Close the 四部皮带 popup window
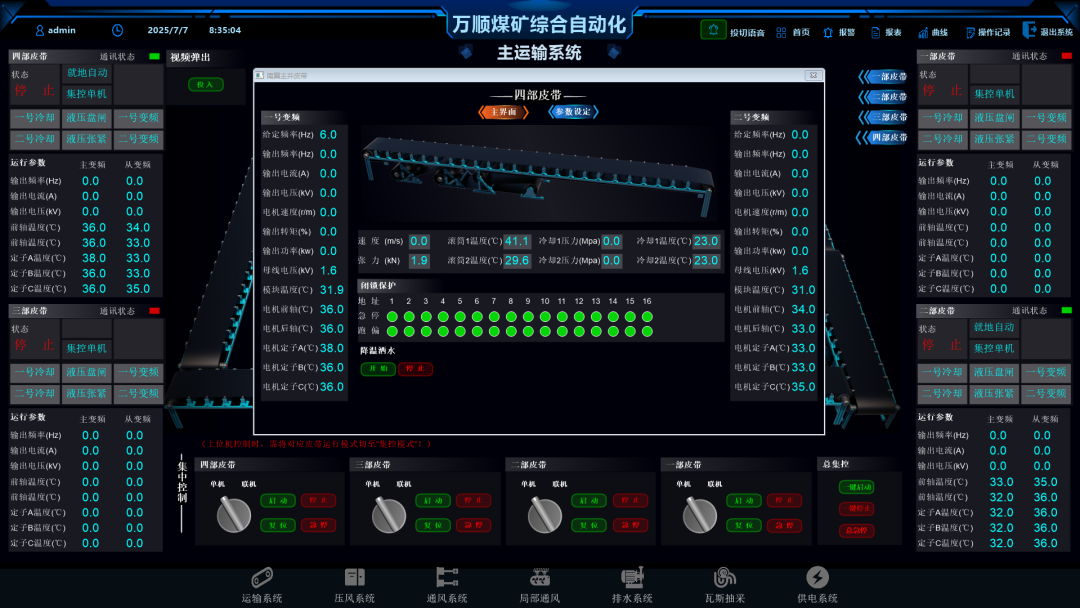This screenshot has height=608, width=1080. click(x=813, y=75)
